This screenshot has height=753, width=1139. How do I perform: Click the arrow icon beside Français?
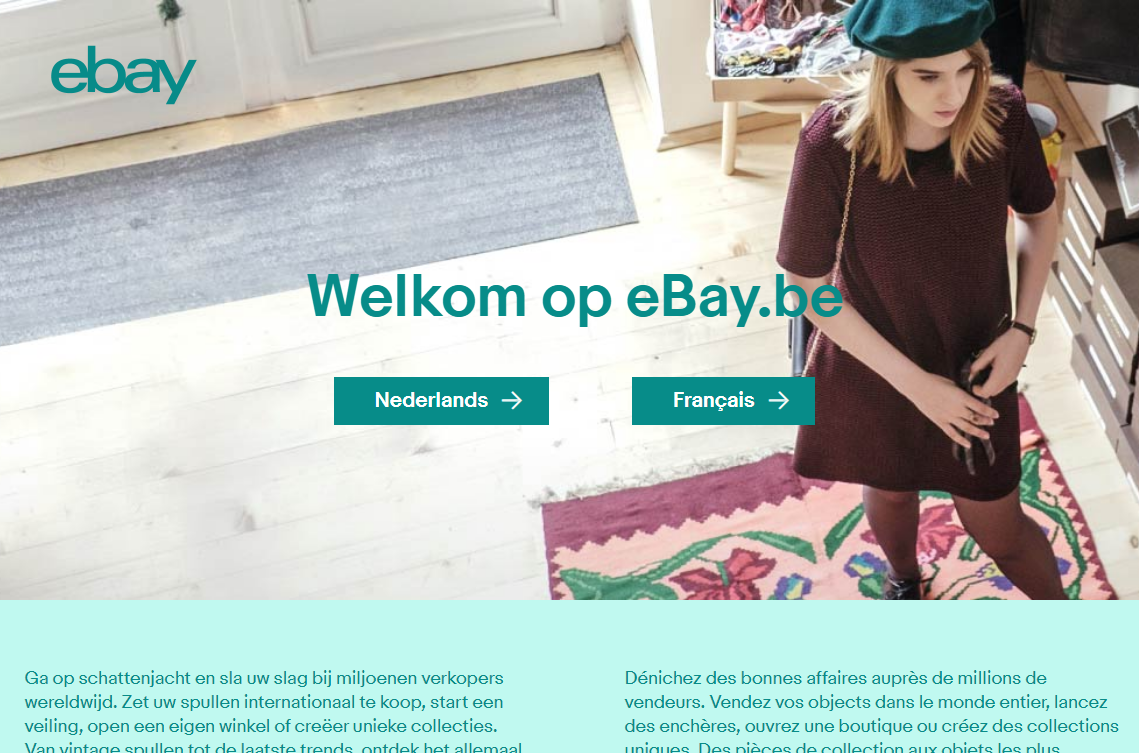(779, 400)
